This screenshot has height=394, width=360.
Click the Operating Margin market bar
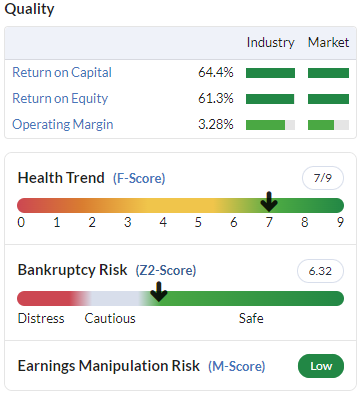(328, 125)
